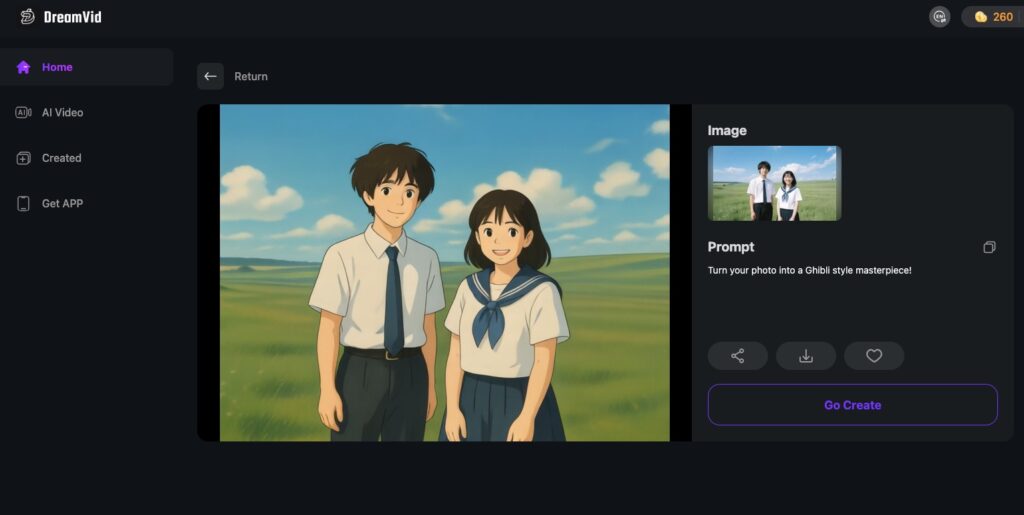Click the Go Create button
1024x515 pixels.
coord(853,405)
